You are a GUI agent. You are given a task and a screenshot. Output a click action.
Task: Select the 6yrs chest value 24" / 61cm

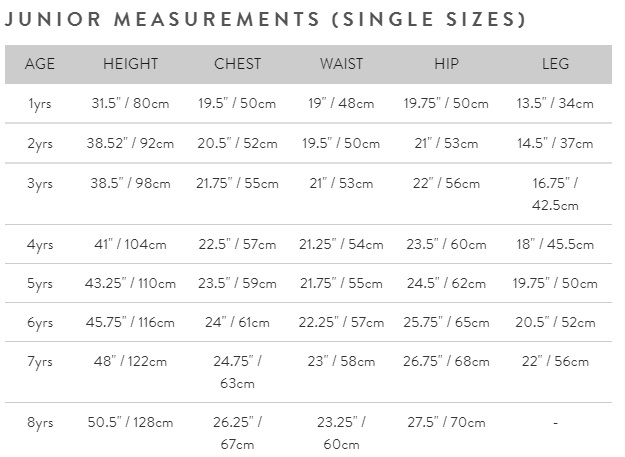click(238, 322)
